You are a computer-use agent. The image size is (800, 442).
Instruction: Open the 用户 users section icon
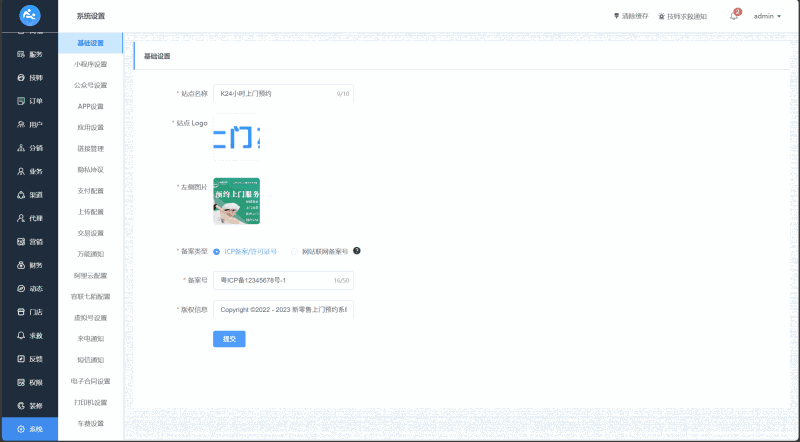click(21, 125)
